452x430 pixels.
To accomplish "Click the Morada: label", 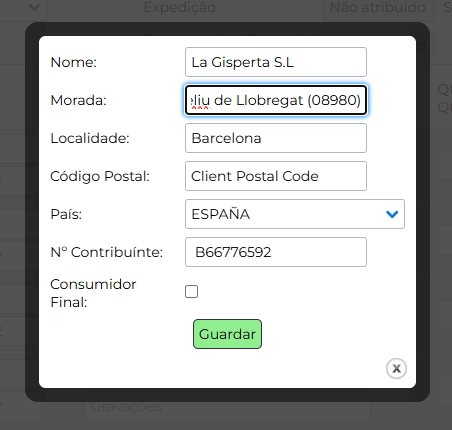I will [x=78, y=100].
